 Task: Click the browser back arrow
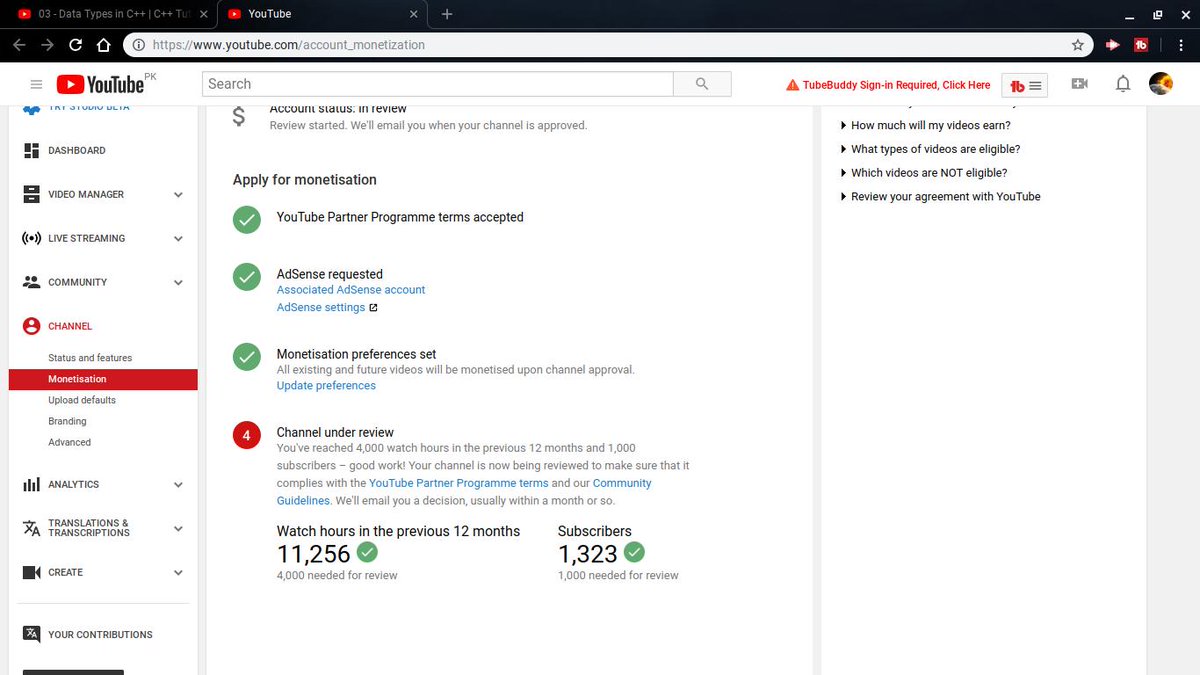click(19, 45)
